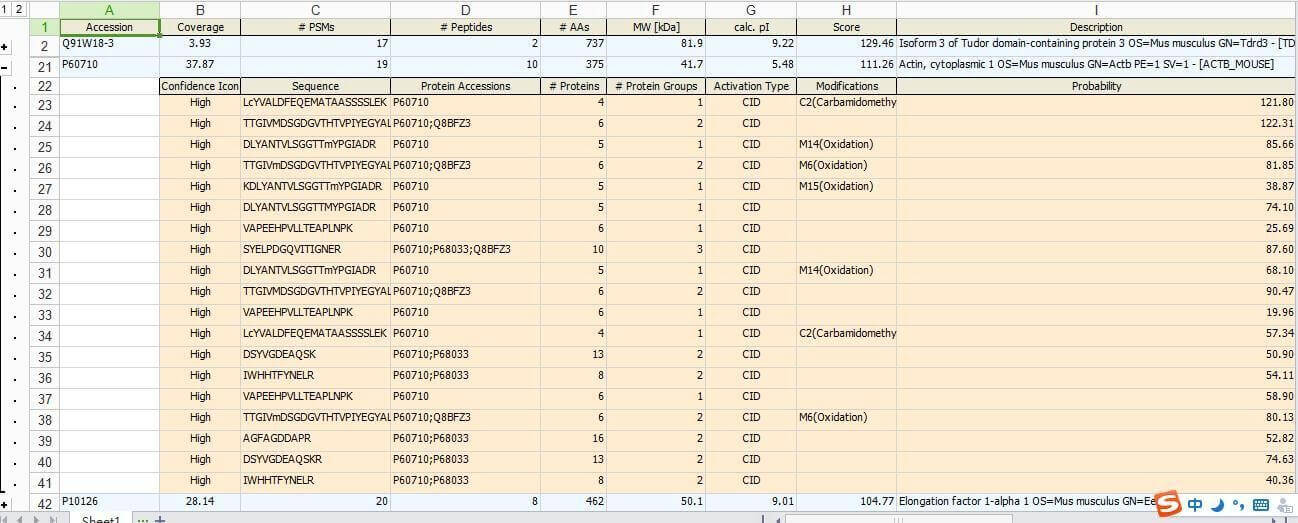This screenshot has width=1298, height=523.
Task: Add a new sheet with plus icon
Action: (x=161, y=518)
